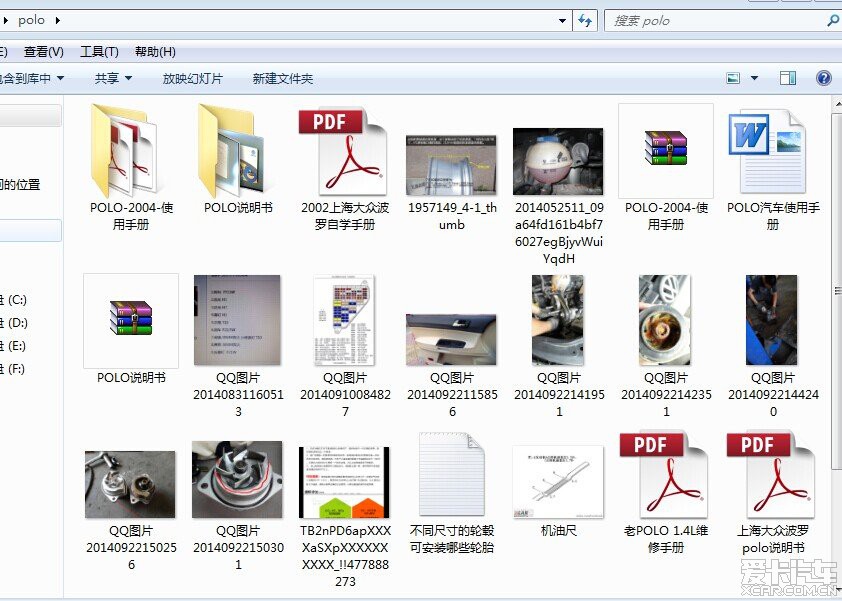Click the file list scrollbar up arrow

[837, 104]
